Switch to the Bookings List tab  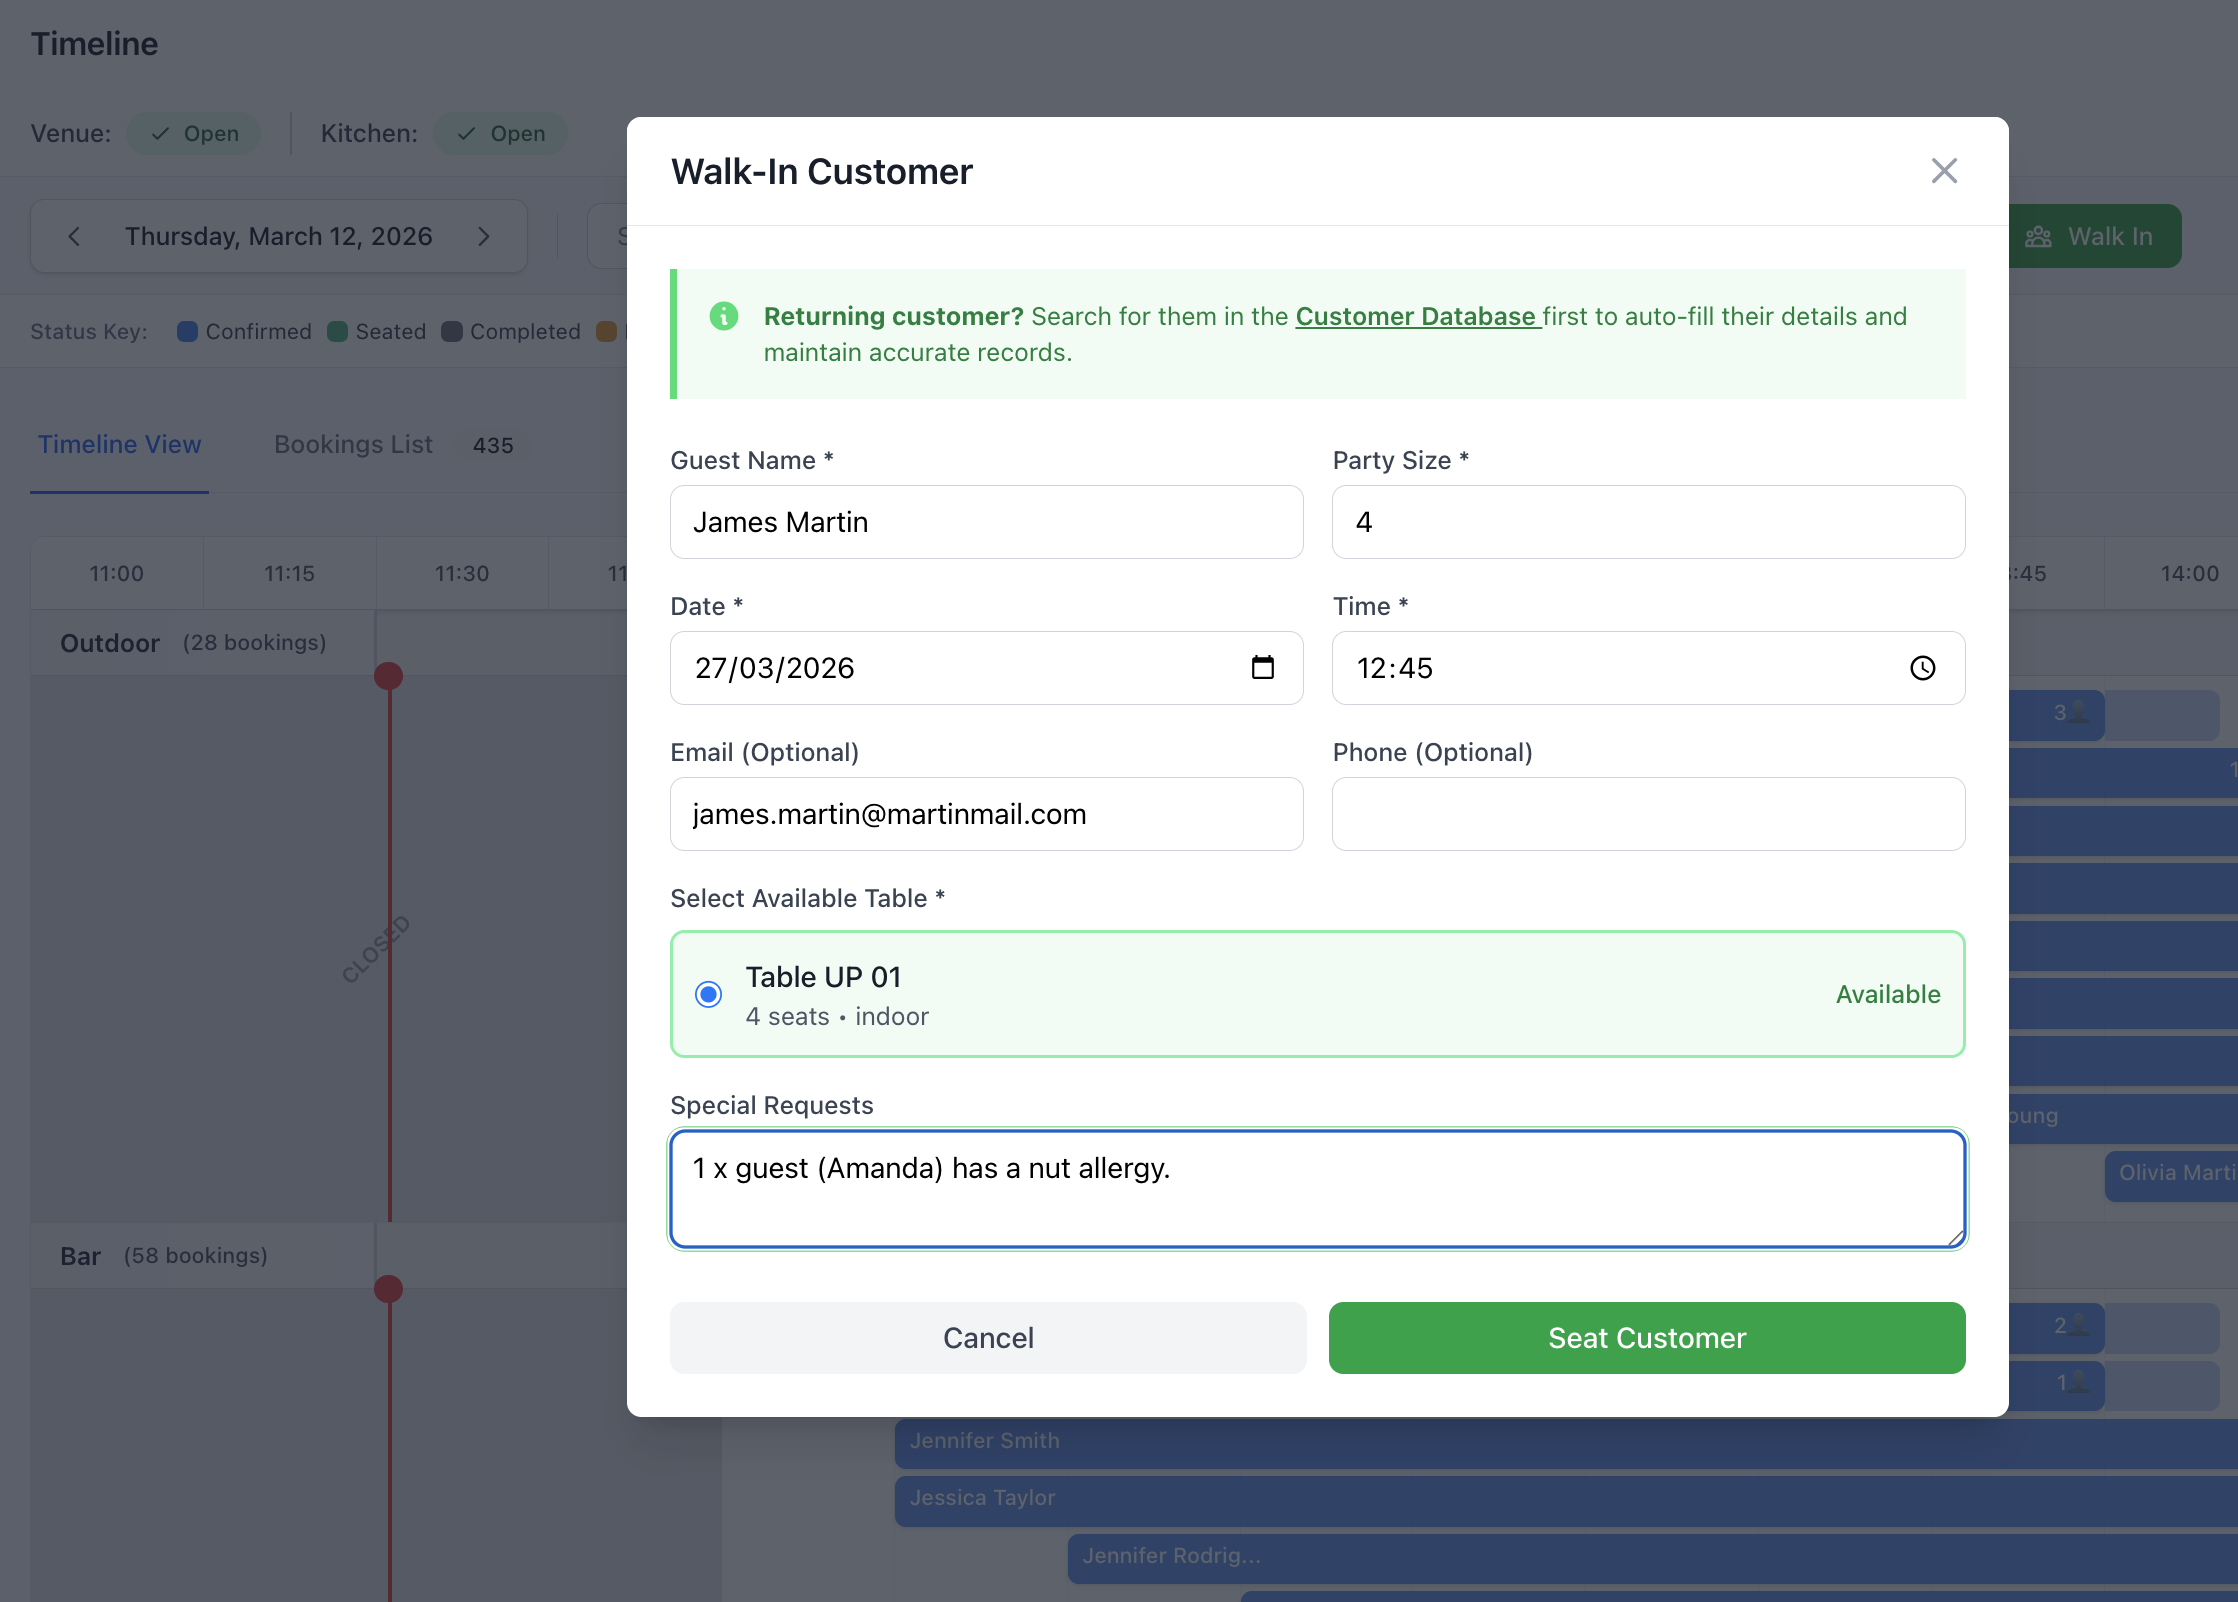pyautogui.click(x=353, y=445)
